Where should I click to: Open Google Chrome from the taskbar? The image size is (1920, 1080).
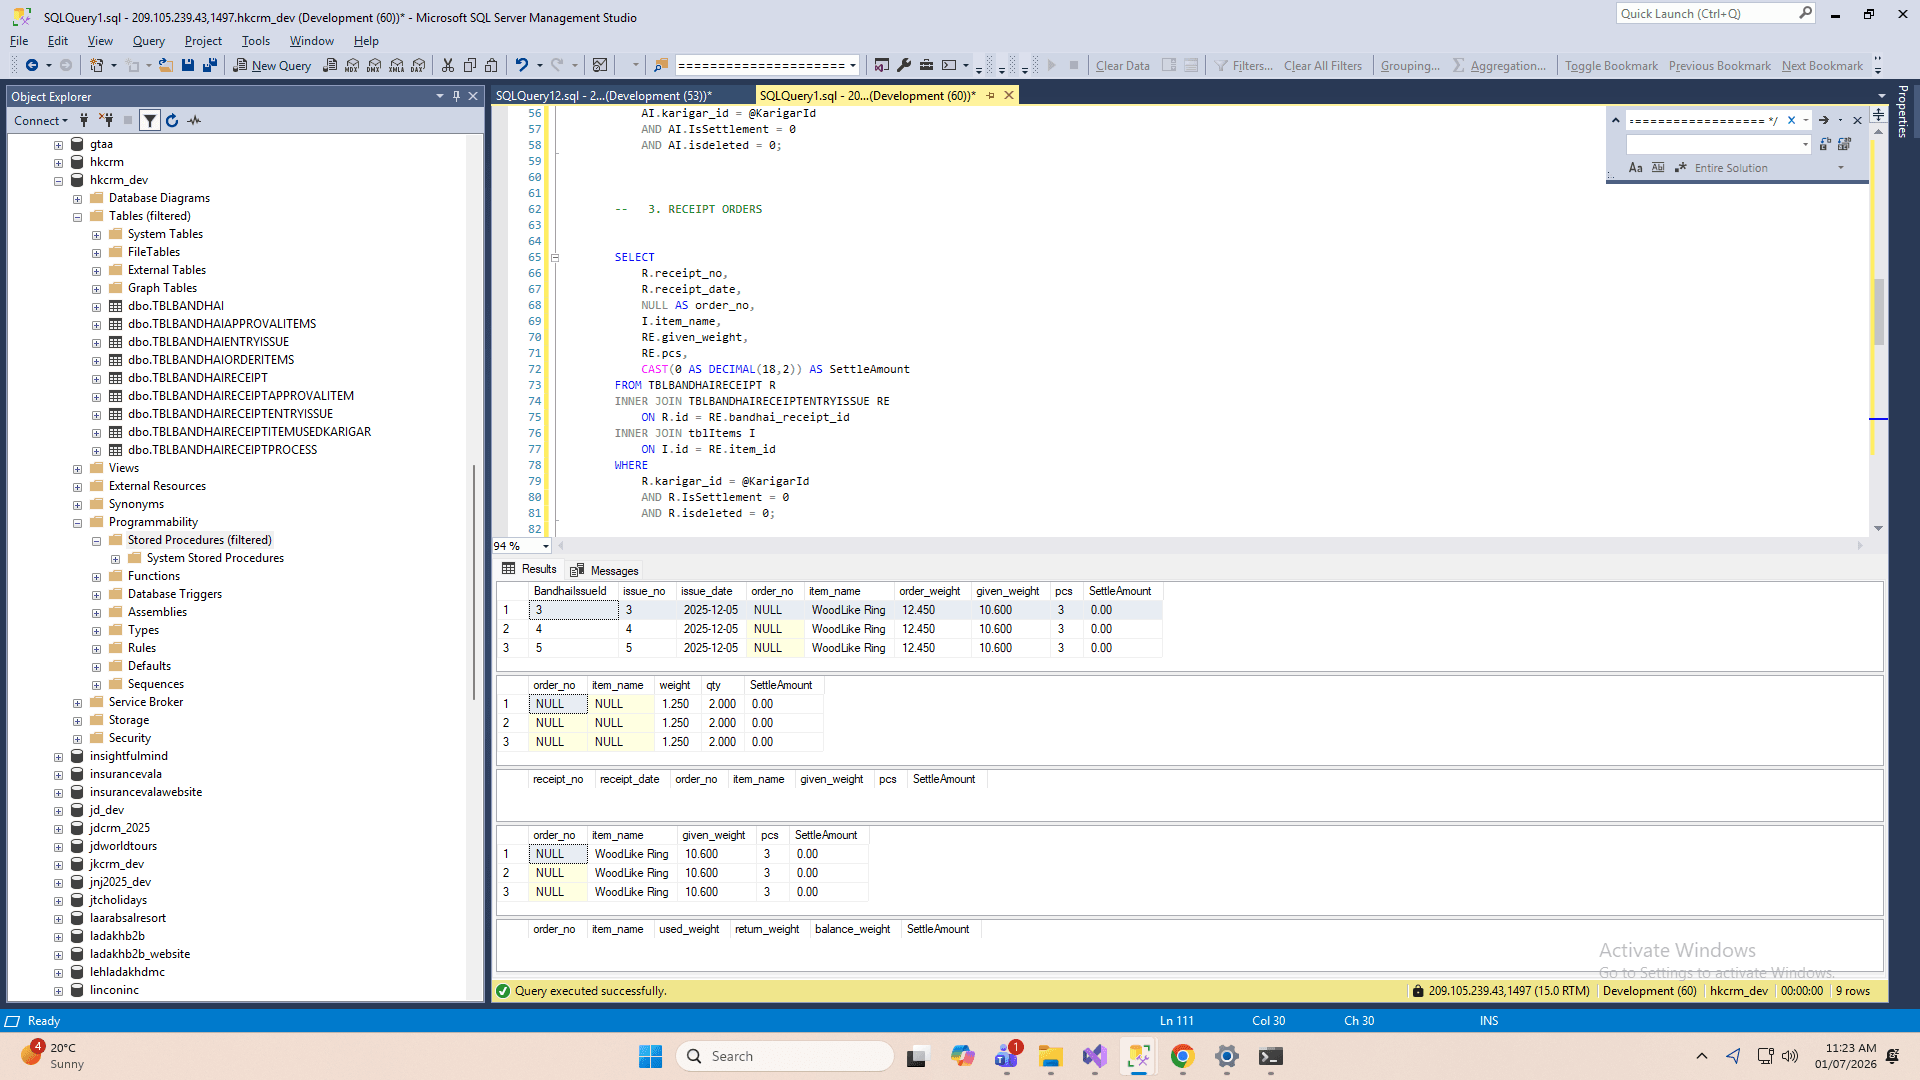tap(1182, 1056)
